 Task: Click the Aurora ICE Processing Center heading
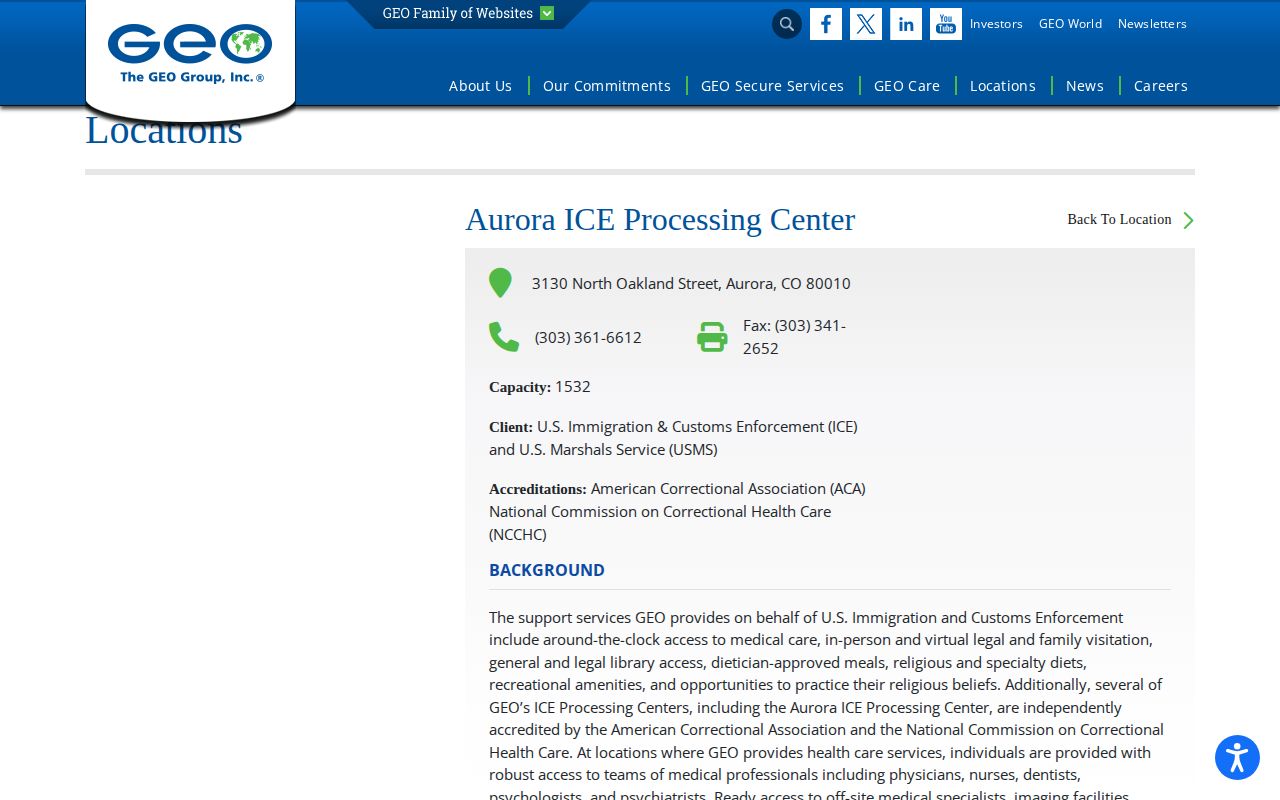(x=660, y=219)
